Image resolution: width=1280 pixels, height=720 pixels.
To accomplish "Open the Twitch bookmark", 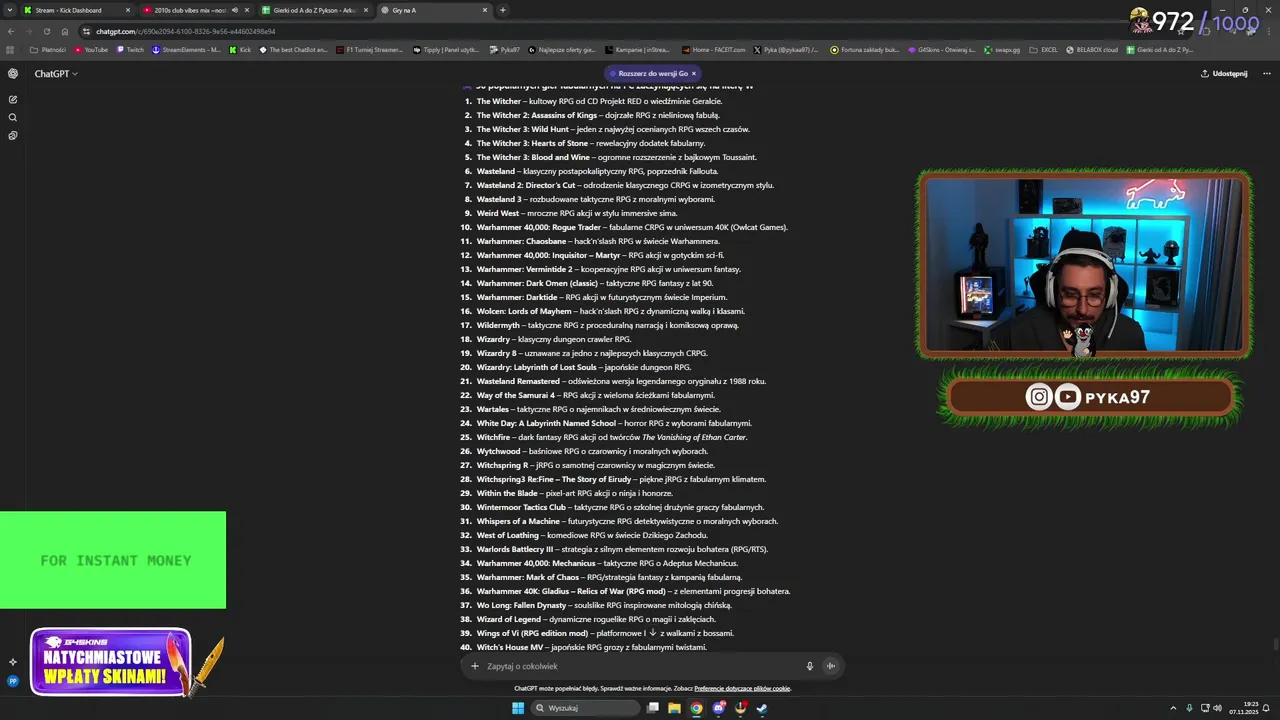I will 130,49.
